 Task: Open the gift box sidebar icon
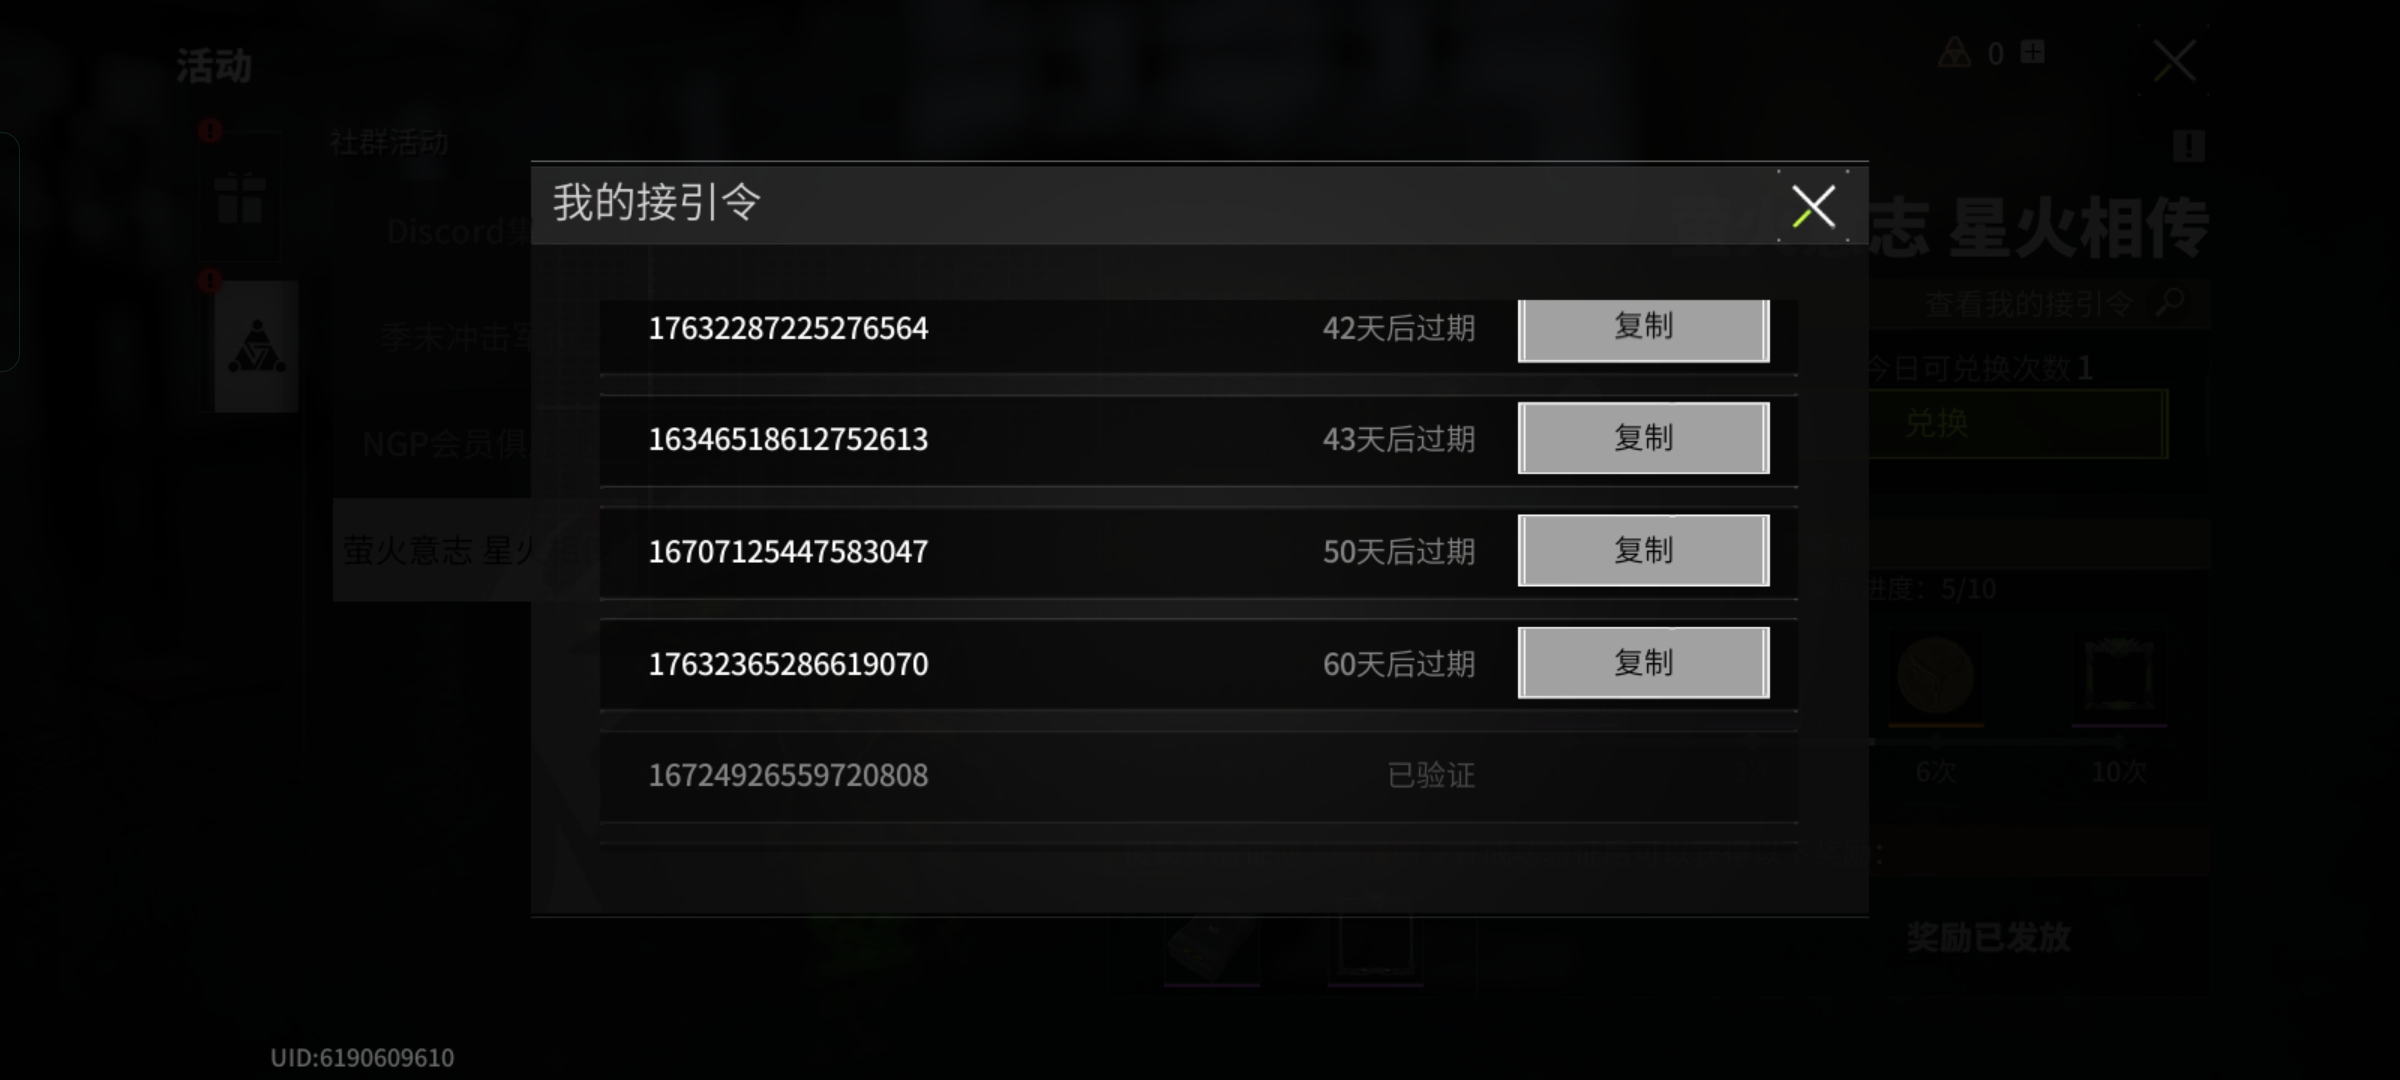pos(240,197)
